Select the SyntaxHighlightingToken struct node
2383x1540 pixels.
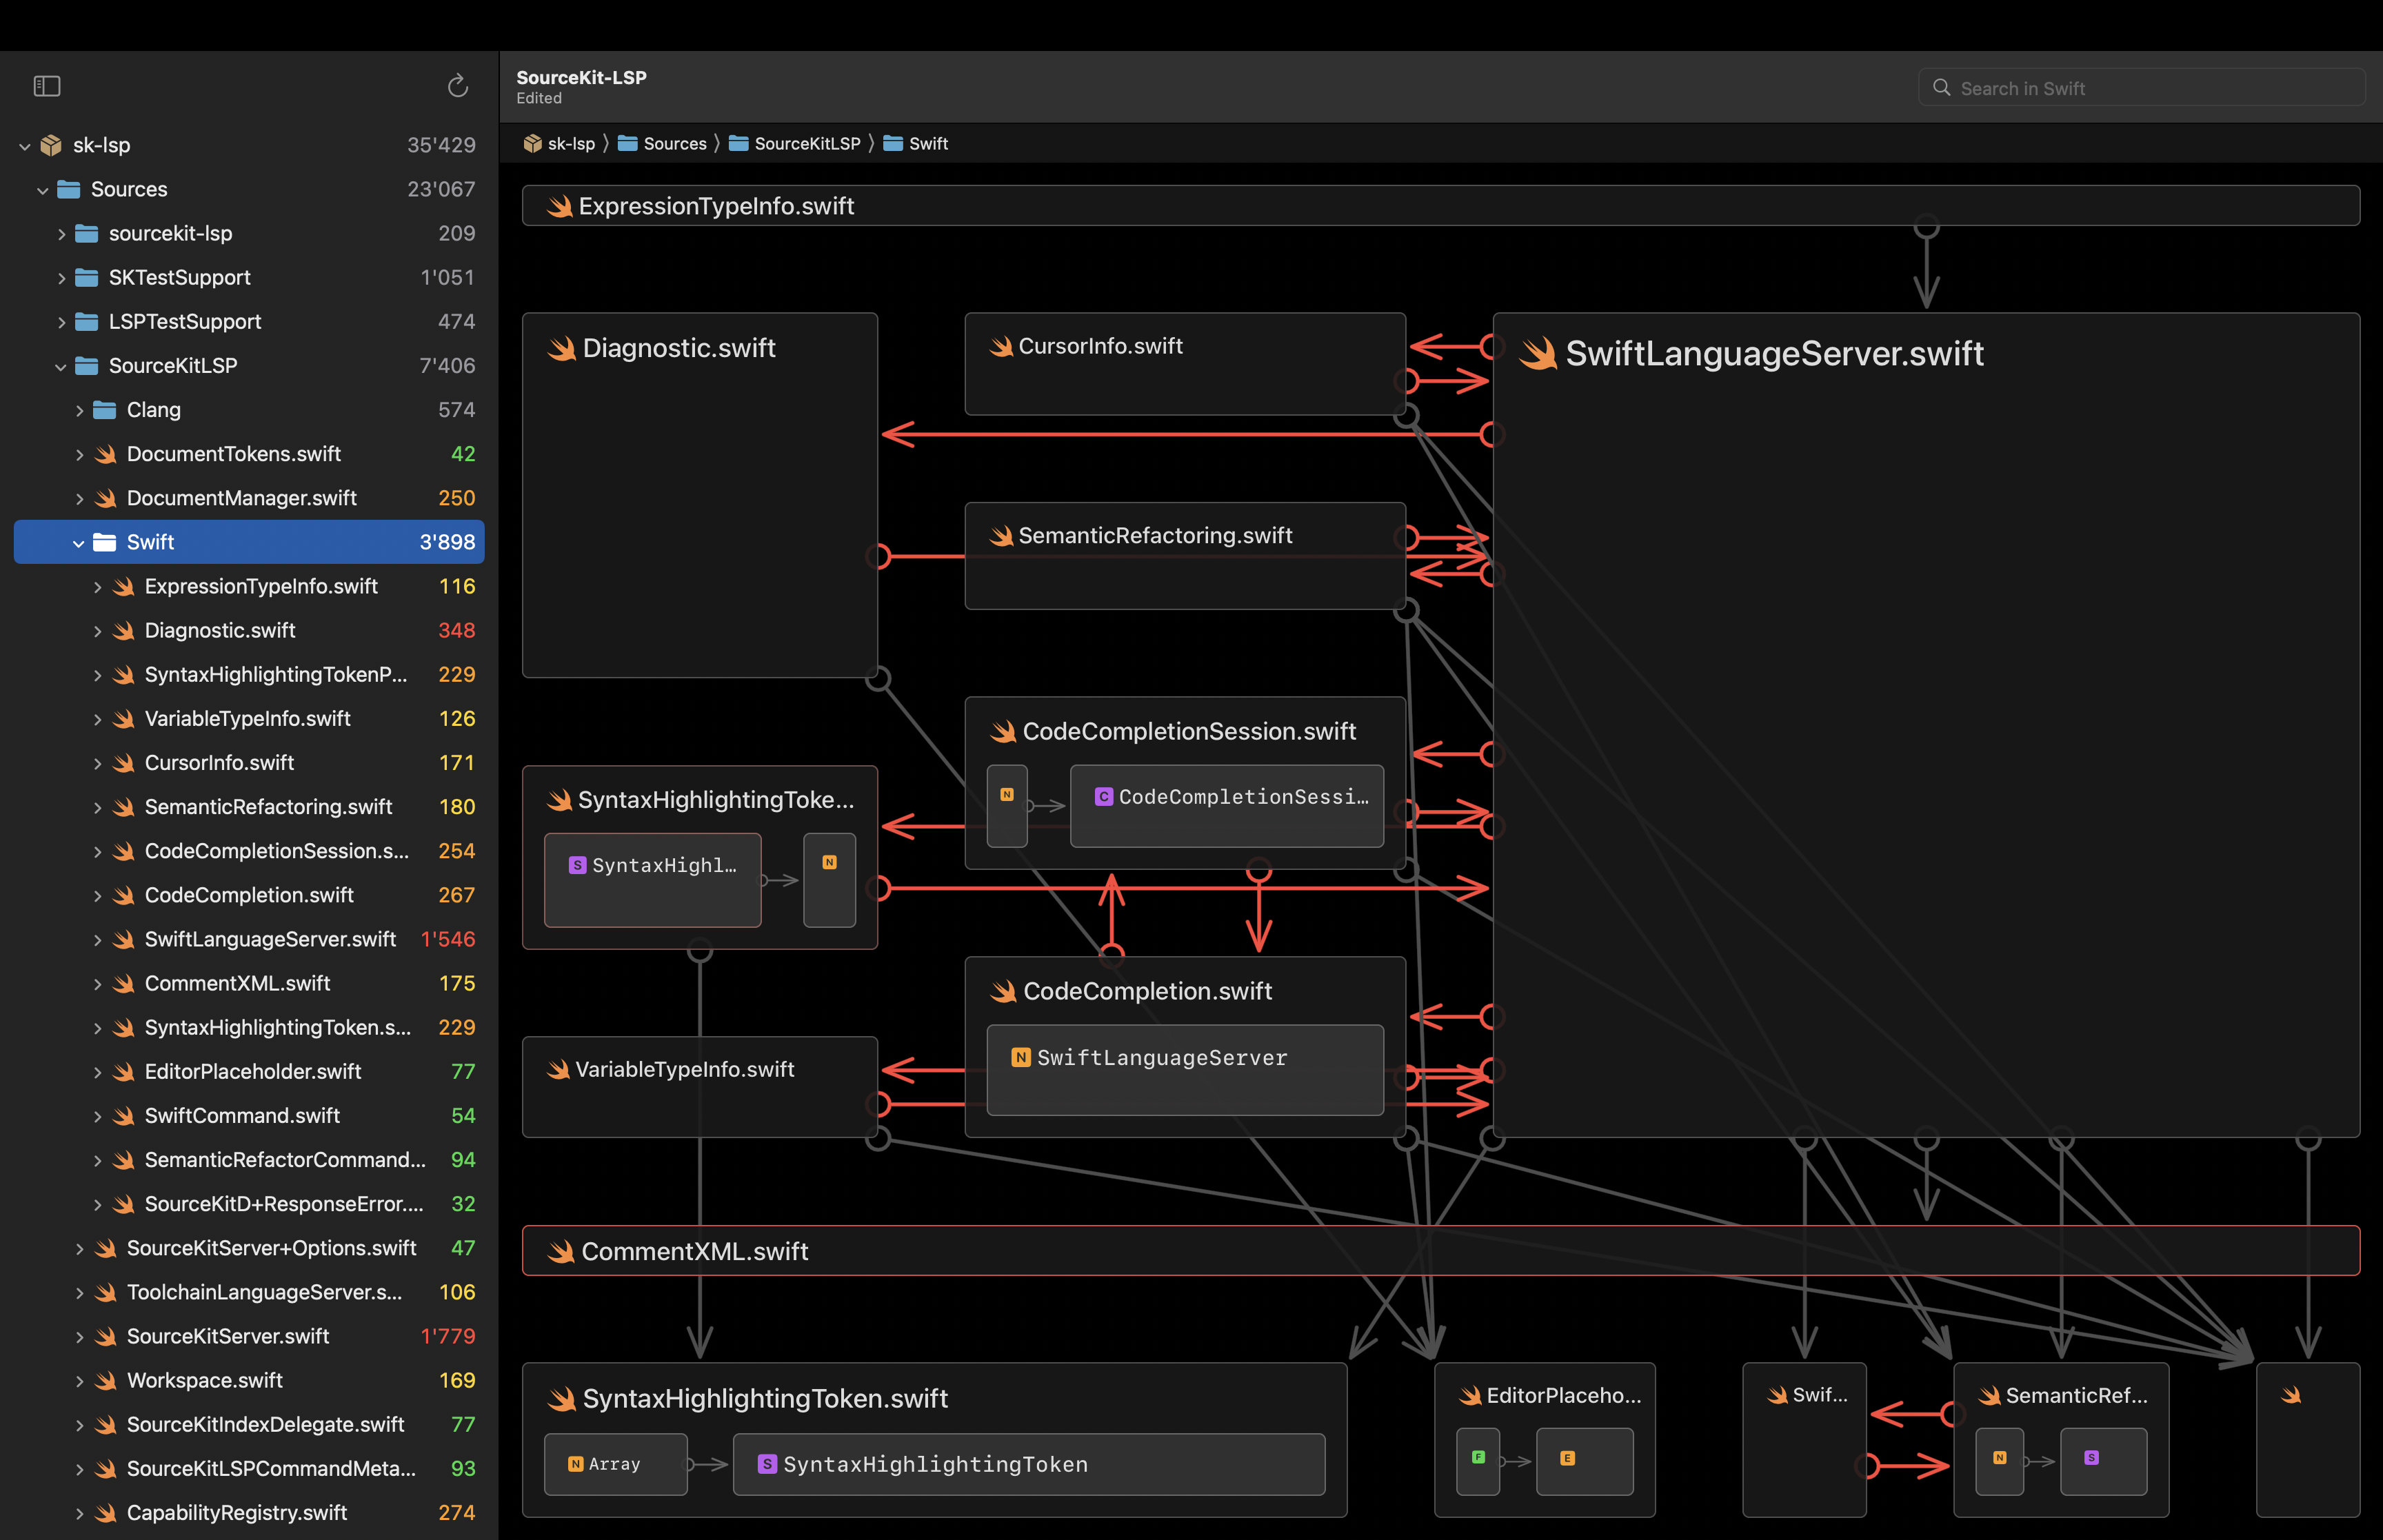1029,1464
